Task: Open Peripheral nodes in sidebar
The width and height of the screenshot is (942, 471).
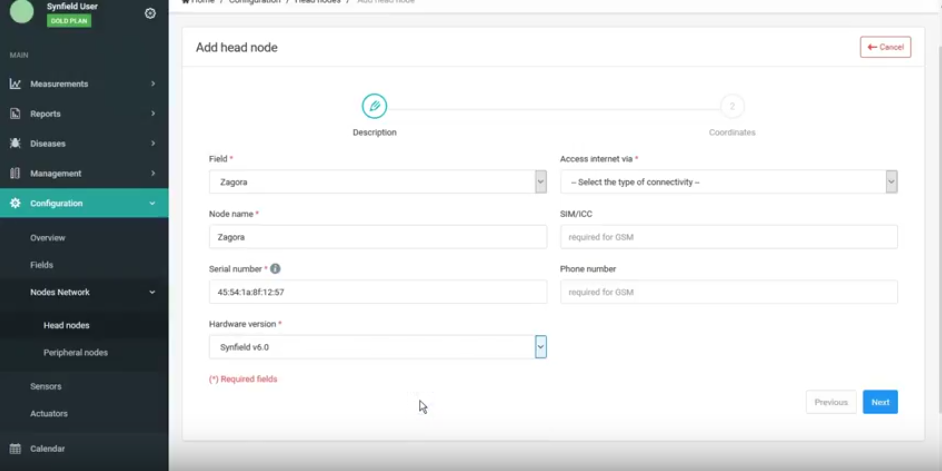Action: pyautogui.click(x=75, y=353)
